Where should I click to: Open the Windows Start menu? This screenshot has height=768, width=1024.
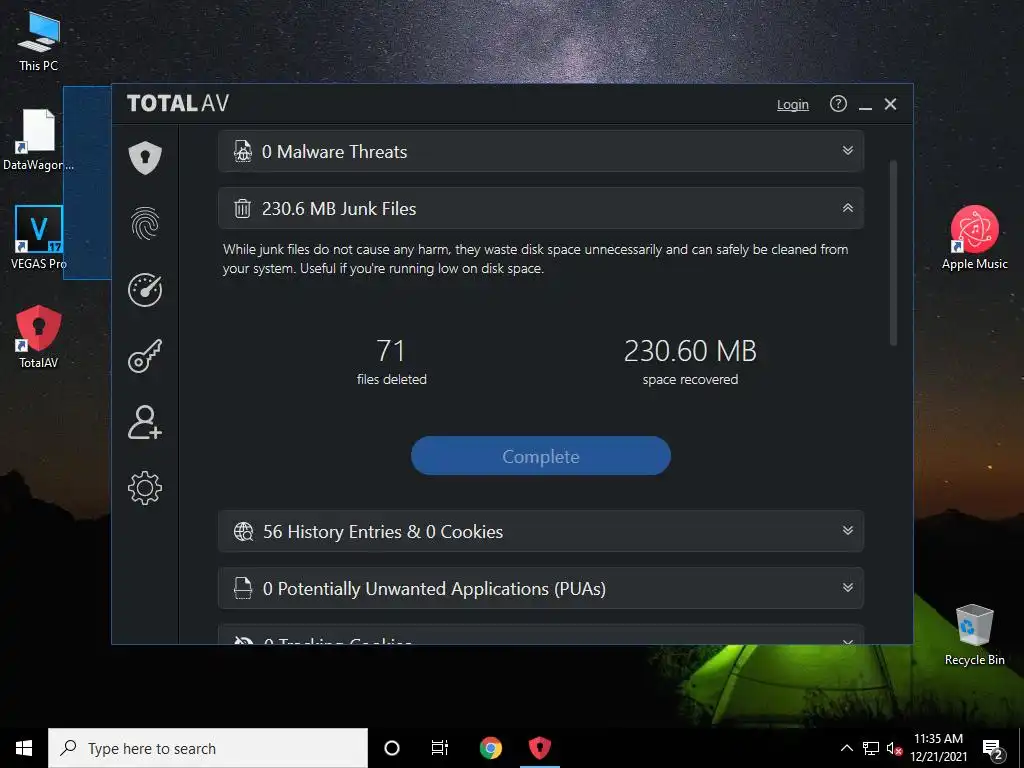pos(24,748)
